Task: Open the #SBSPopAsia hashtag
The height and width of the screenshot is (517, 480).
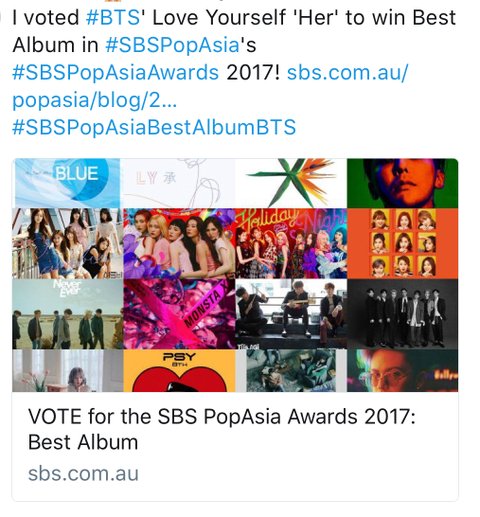Action: [x=172, y=45]
